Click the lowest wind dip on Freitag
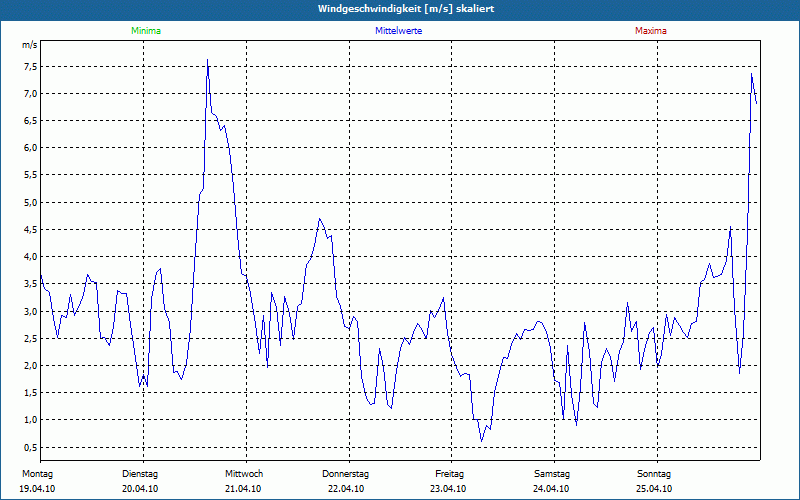Image resolution: width=800 pixels, height=500 pixels. tap(481, 441)
